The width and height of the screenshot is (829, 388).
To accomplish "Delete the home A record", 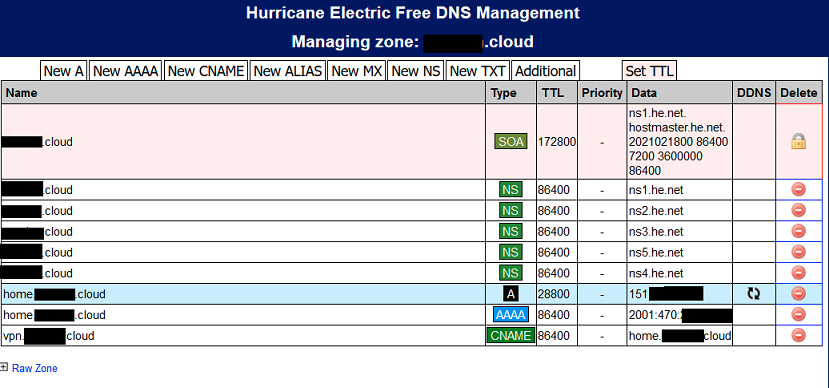I will pos(798,293).
